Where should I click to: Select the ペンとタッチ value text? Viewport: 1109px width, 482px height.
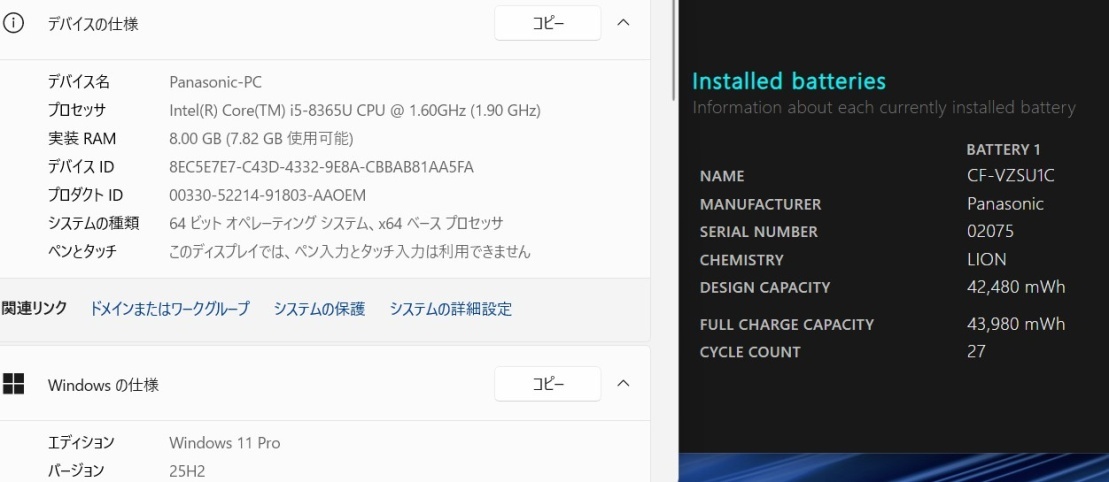click(349, 252)
